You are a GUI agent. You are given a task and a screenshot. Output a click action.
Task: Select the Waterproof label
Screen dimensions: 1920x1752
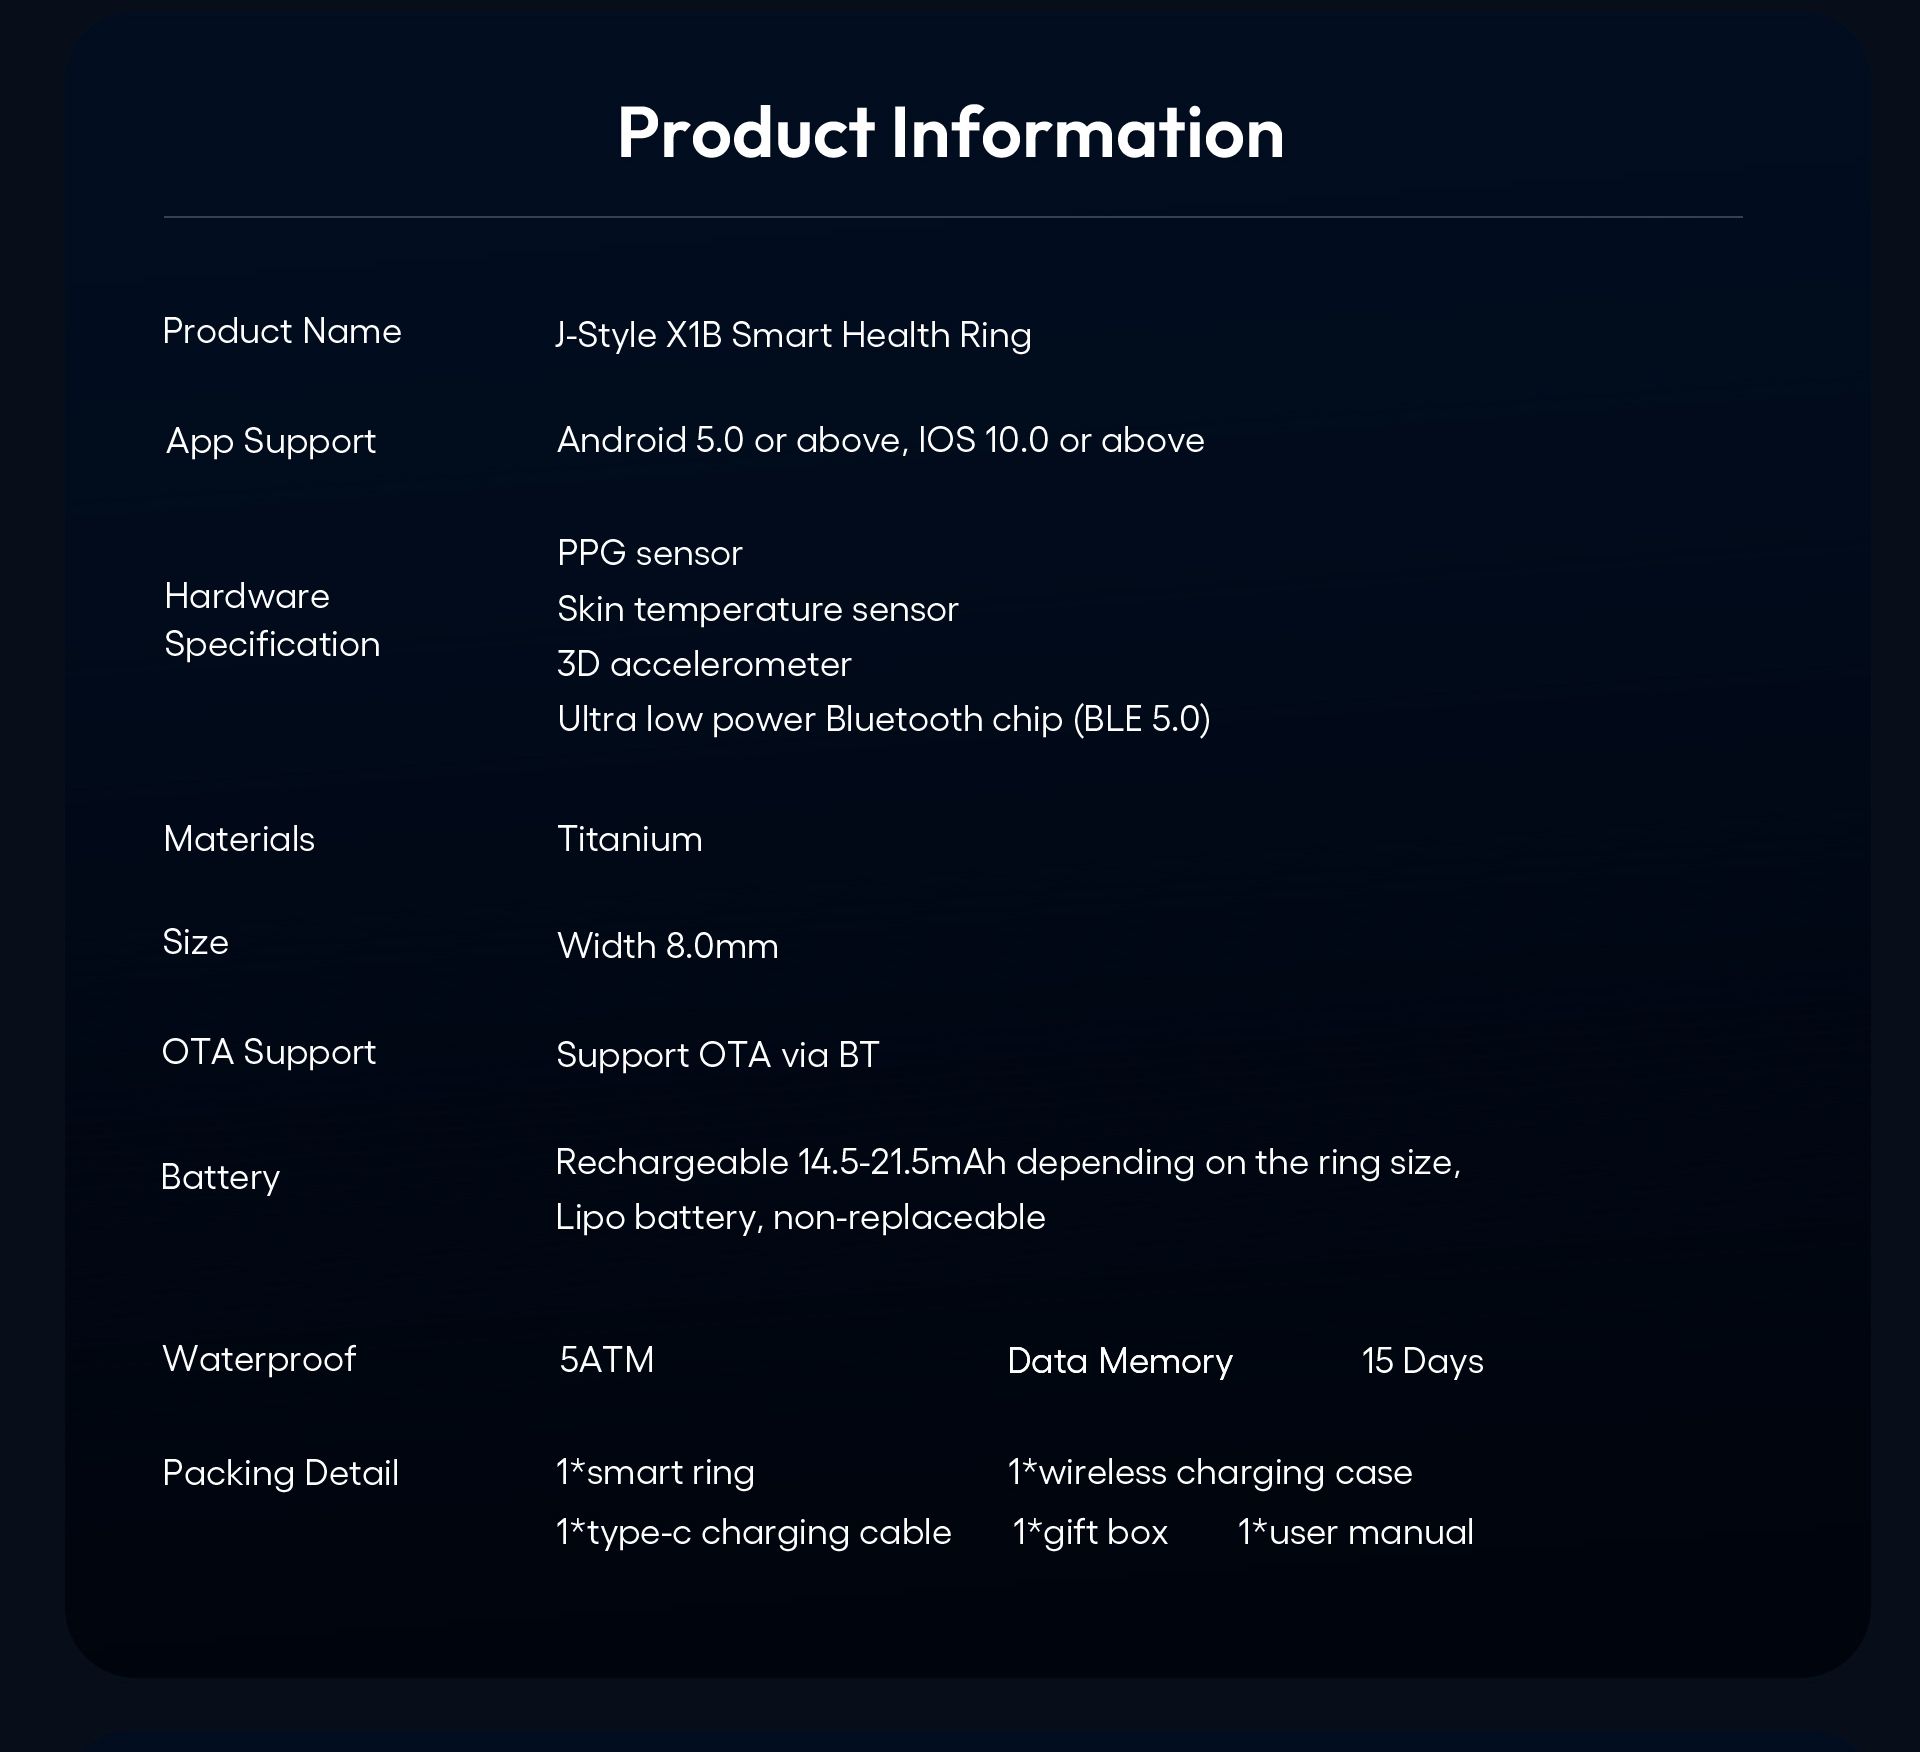point(259,1359)
